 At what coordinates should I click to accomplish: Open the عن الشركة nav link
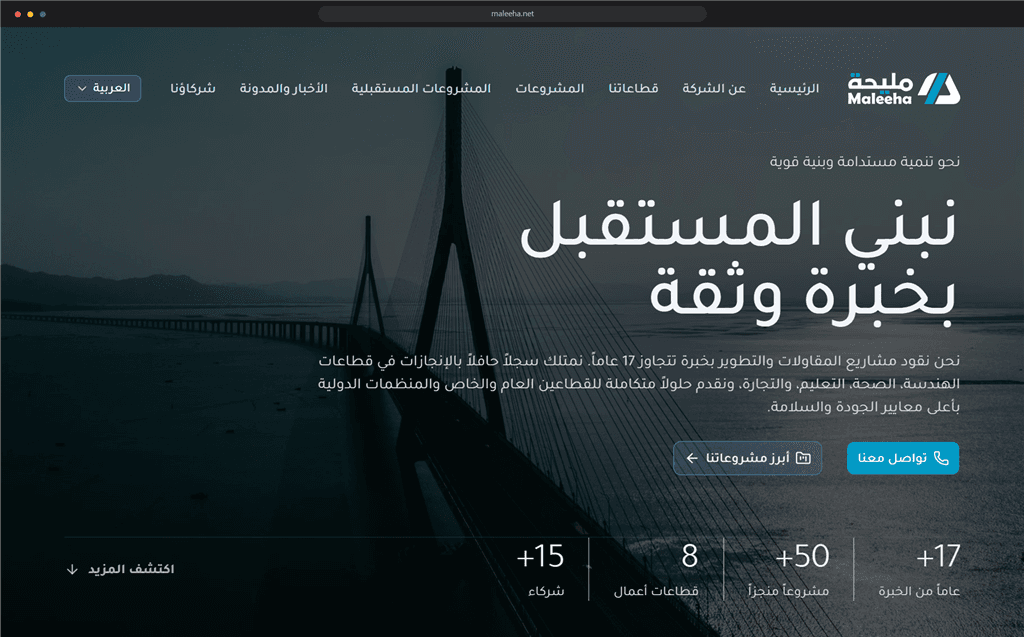point(714,88)
